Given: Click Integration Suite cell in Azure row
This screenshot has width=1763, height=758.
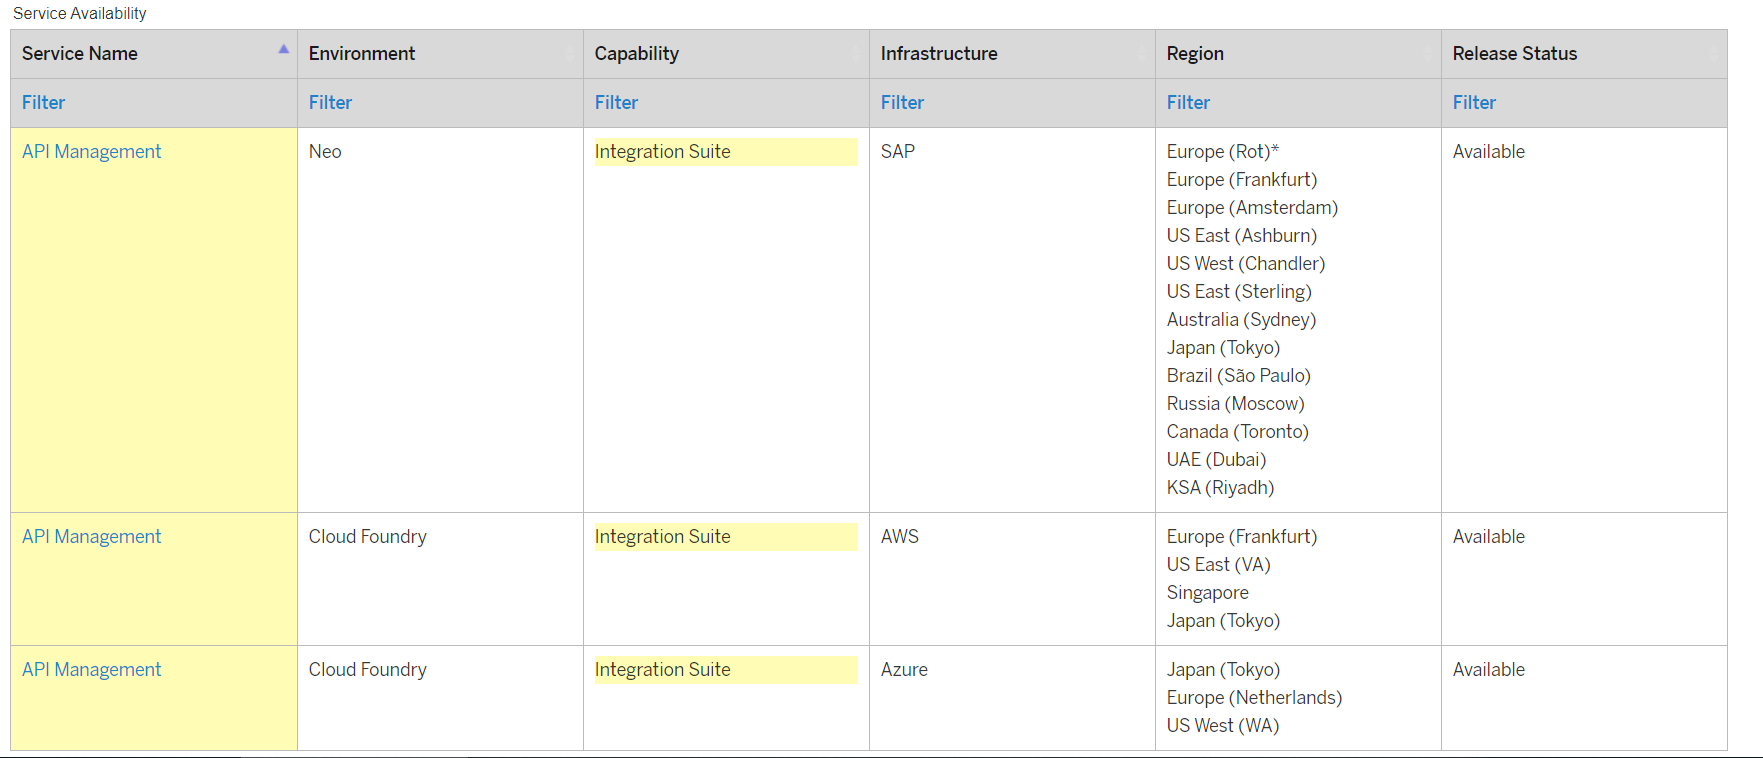Looking at the screenshot, I should tap(663, 670).
